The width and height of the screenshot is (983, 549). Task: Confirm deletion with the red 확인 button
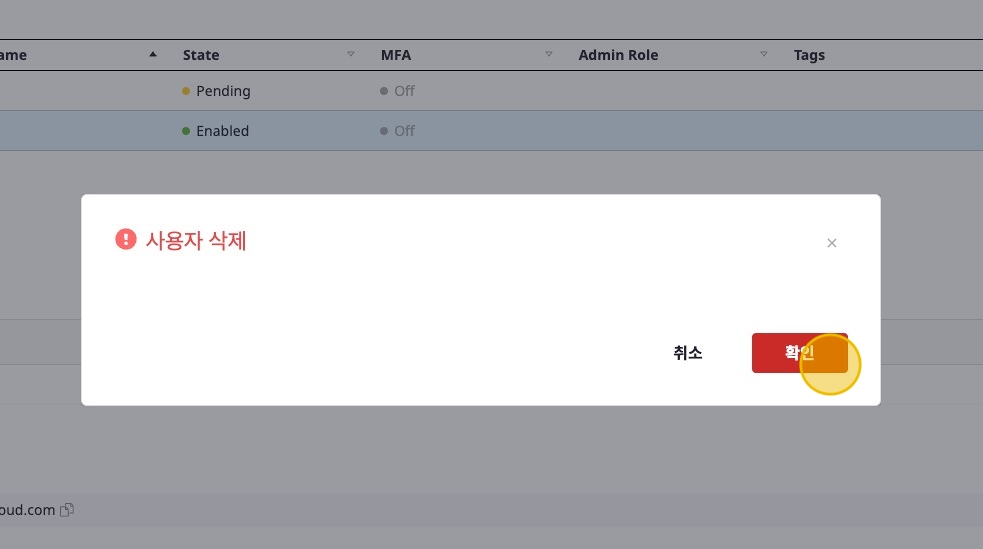(x=799, y=353)
